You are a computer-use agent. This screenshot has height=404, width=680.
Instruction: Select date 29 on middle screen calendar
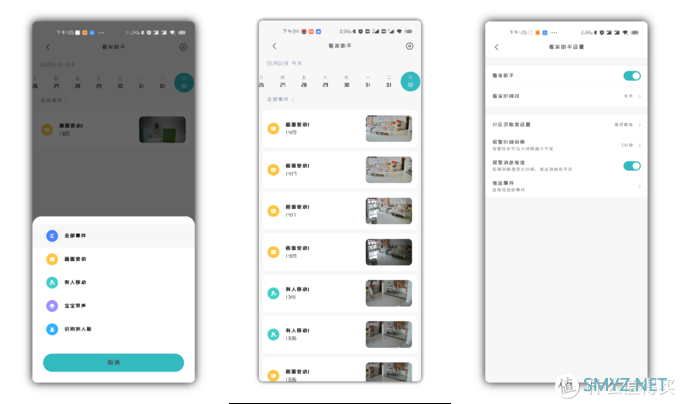click(x=325, y=81)
